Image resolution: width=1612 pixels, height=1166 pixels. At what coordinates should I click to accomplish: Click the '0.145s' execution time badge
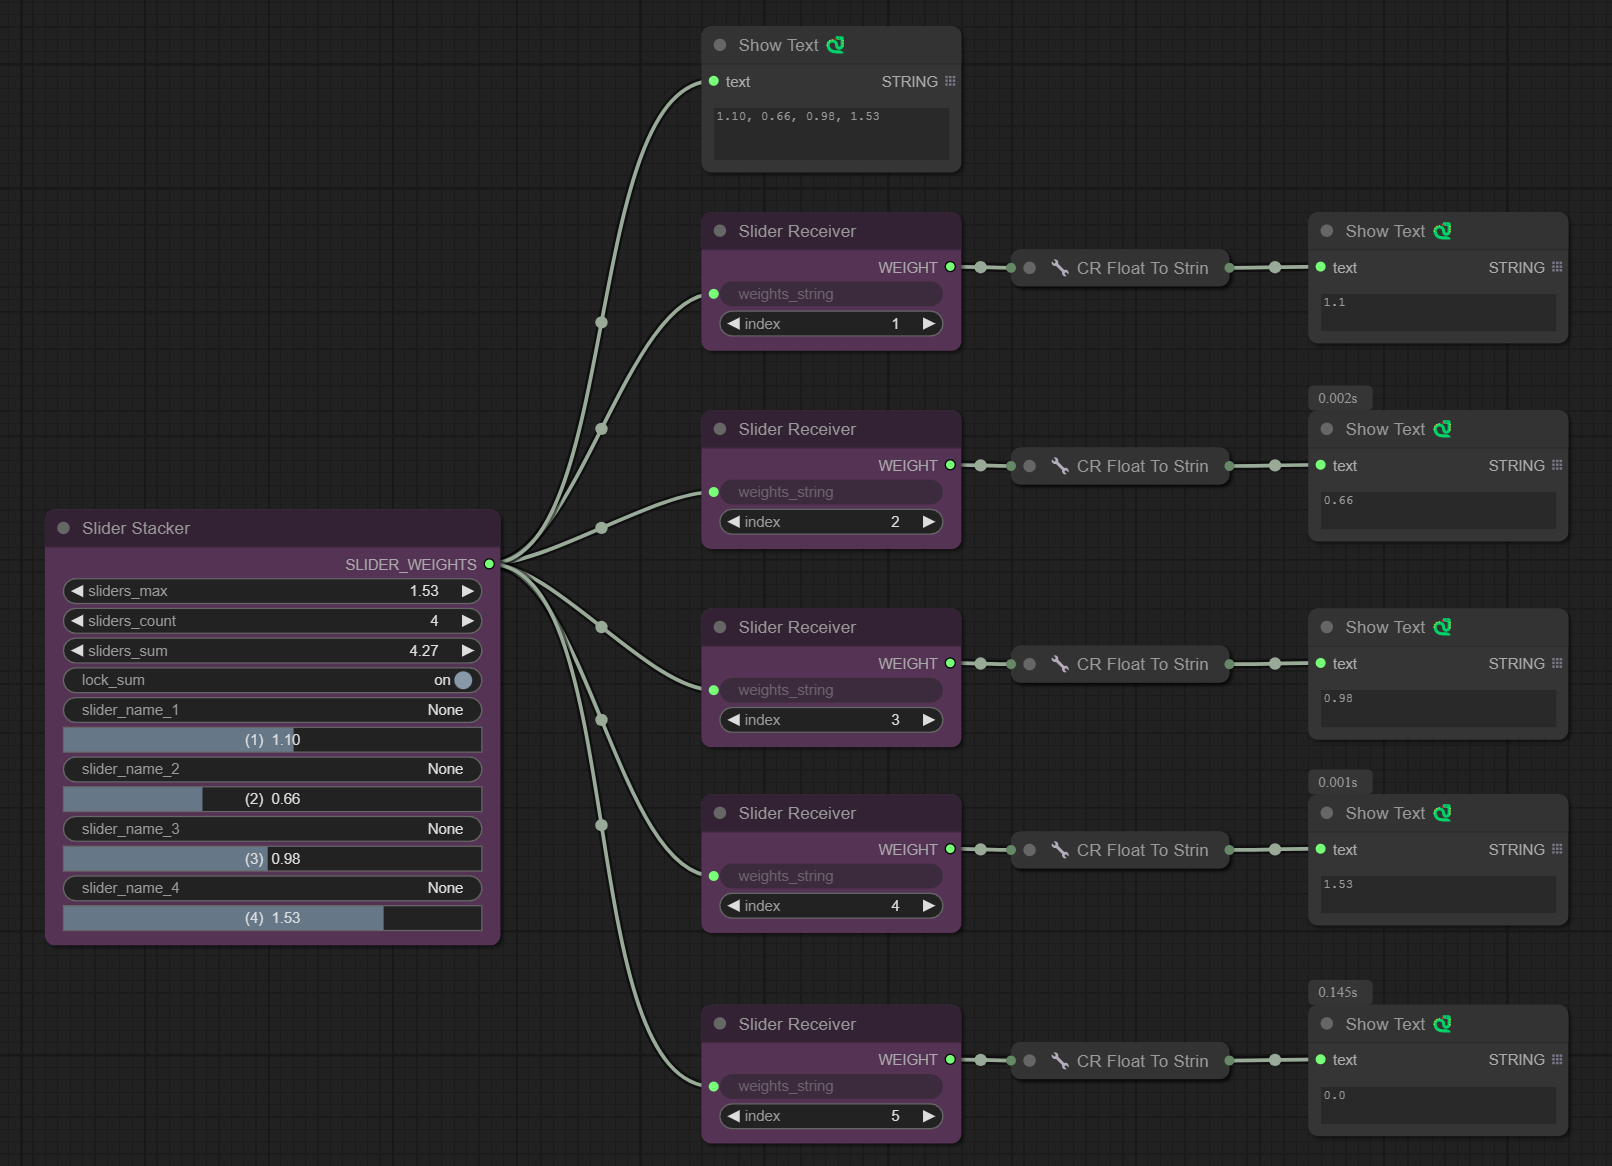(1338, 992)
